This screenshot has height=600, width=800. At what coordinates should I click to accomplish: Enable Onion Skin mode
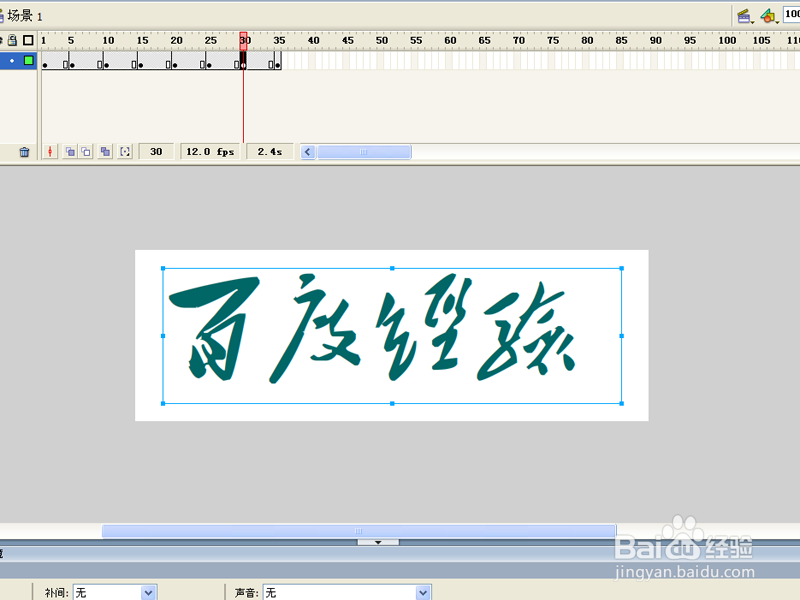(70, 152)
